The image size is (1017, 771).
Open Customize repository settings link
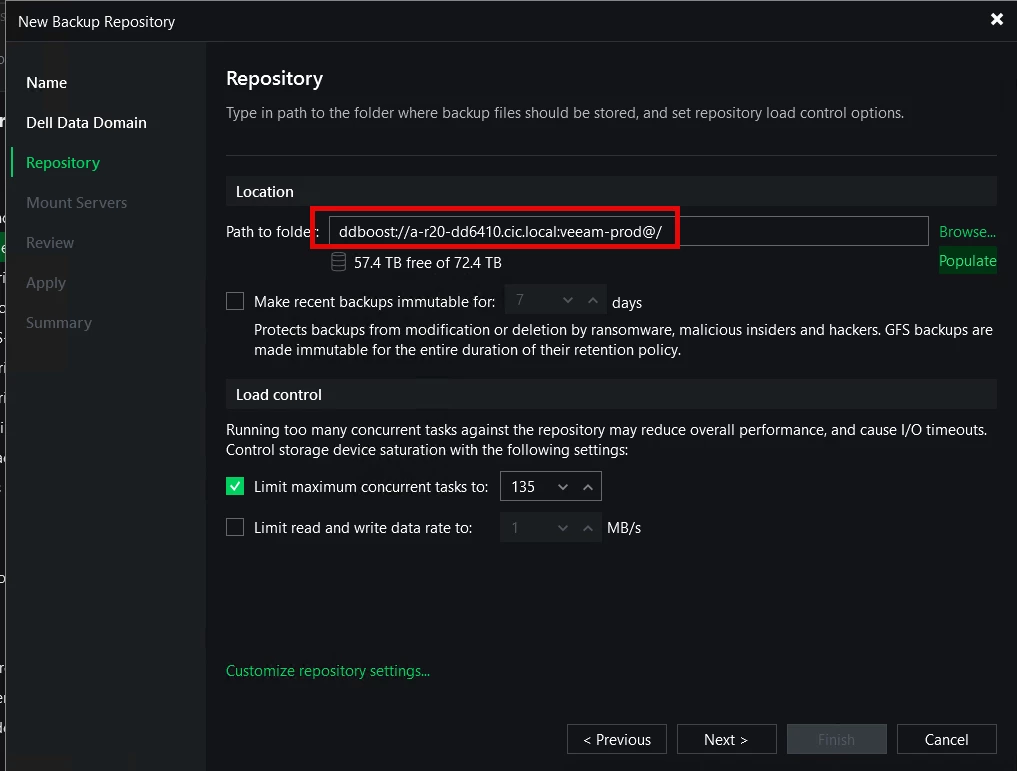[x=328, y=671]
